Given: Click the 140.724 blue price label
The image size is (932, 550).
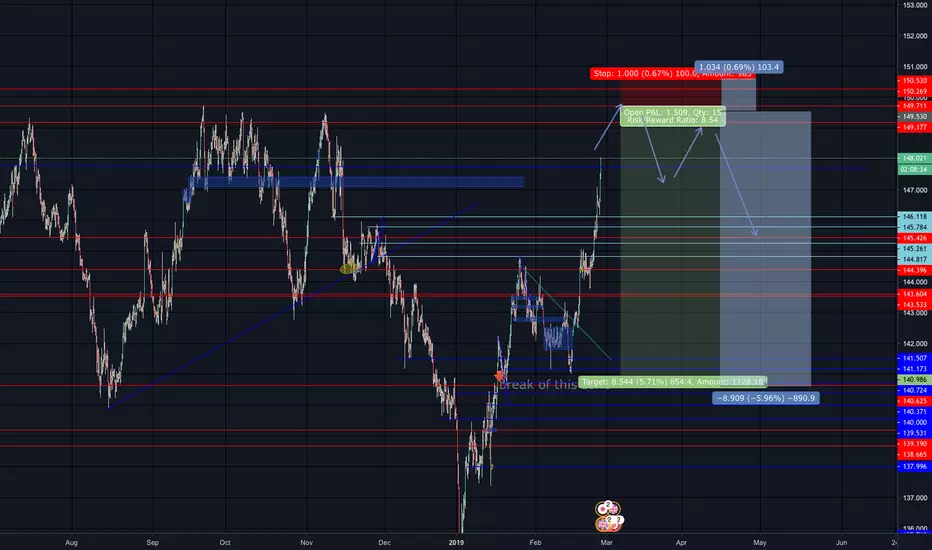Looking at the screenshot, I should [914, 390].
